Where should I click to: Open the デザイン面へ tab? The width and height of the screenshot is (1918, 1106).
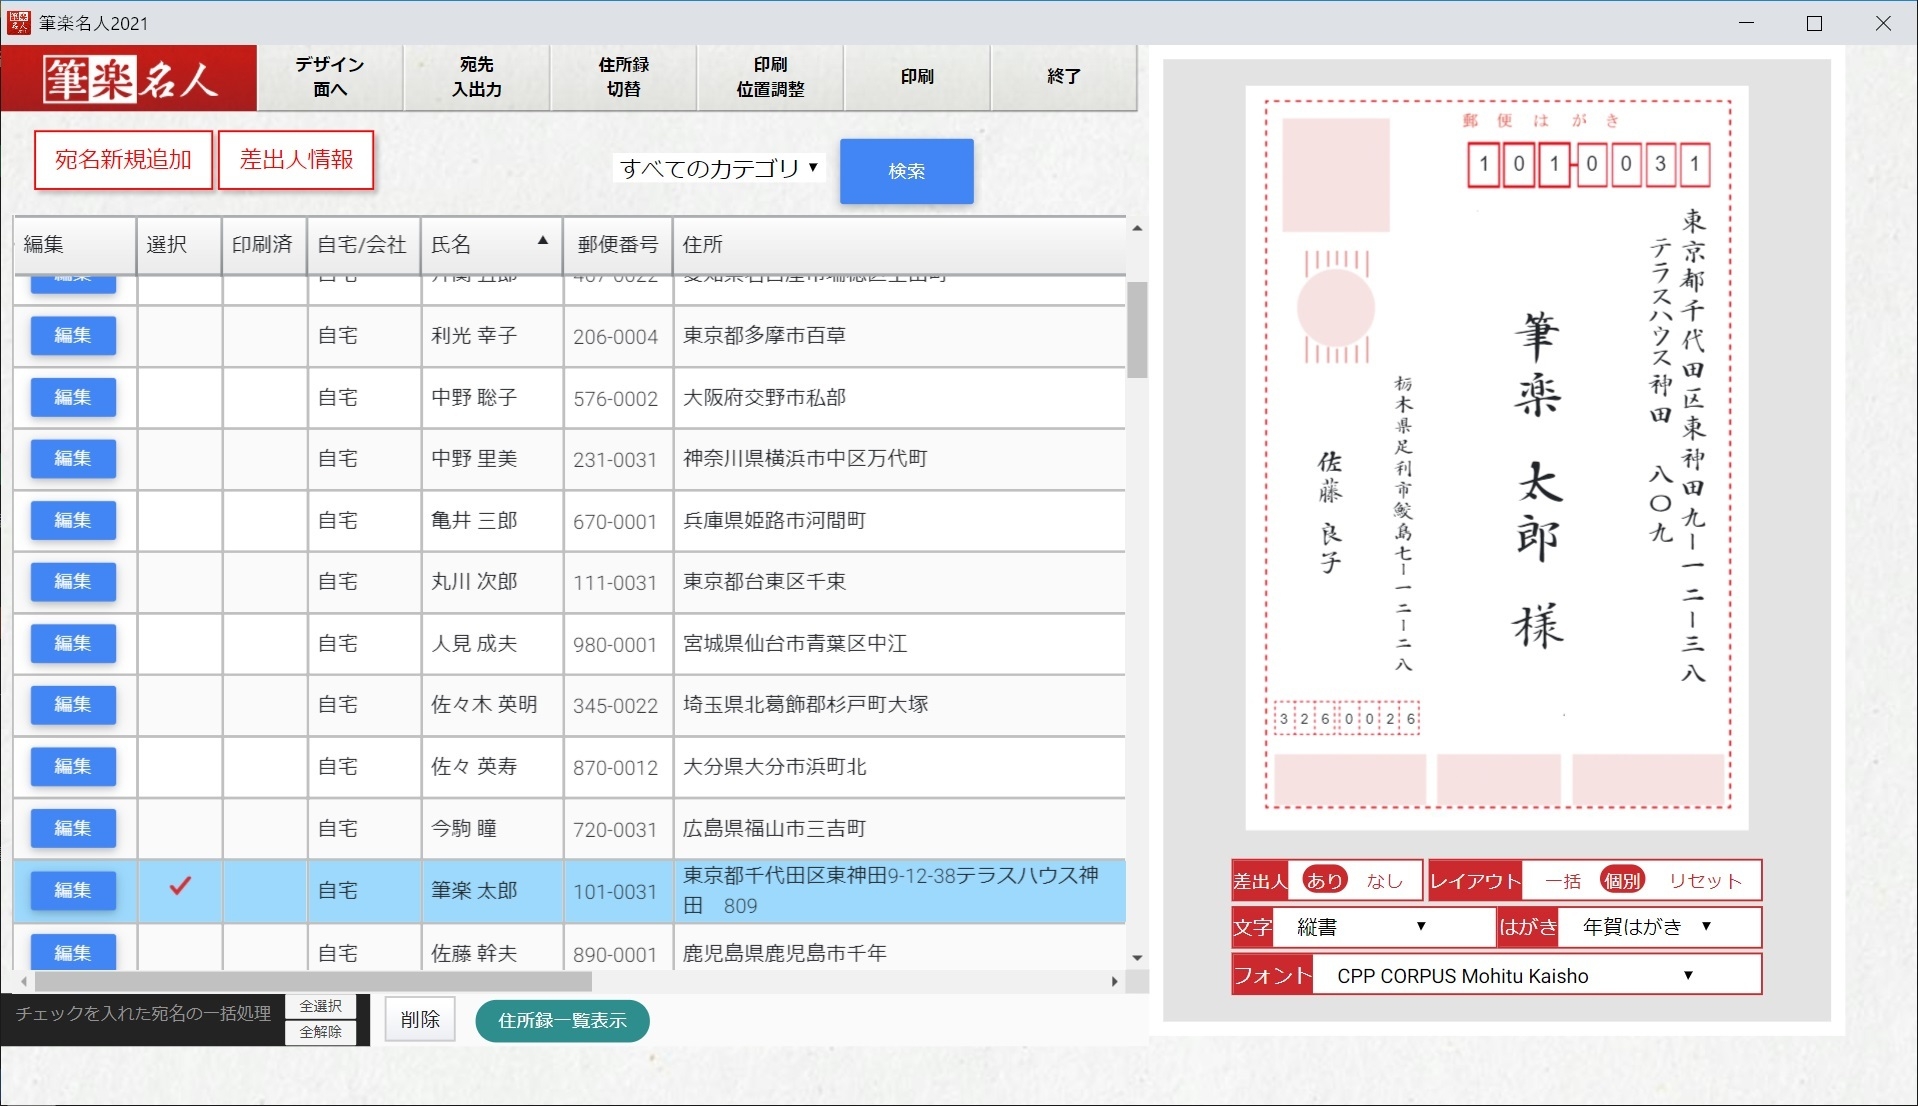pos(330,77)
